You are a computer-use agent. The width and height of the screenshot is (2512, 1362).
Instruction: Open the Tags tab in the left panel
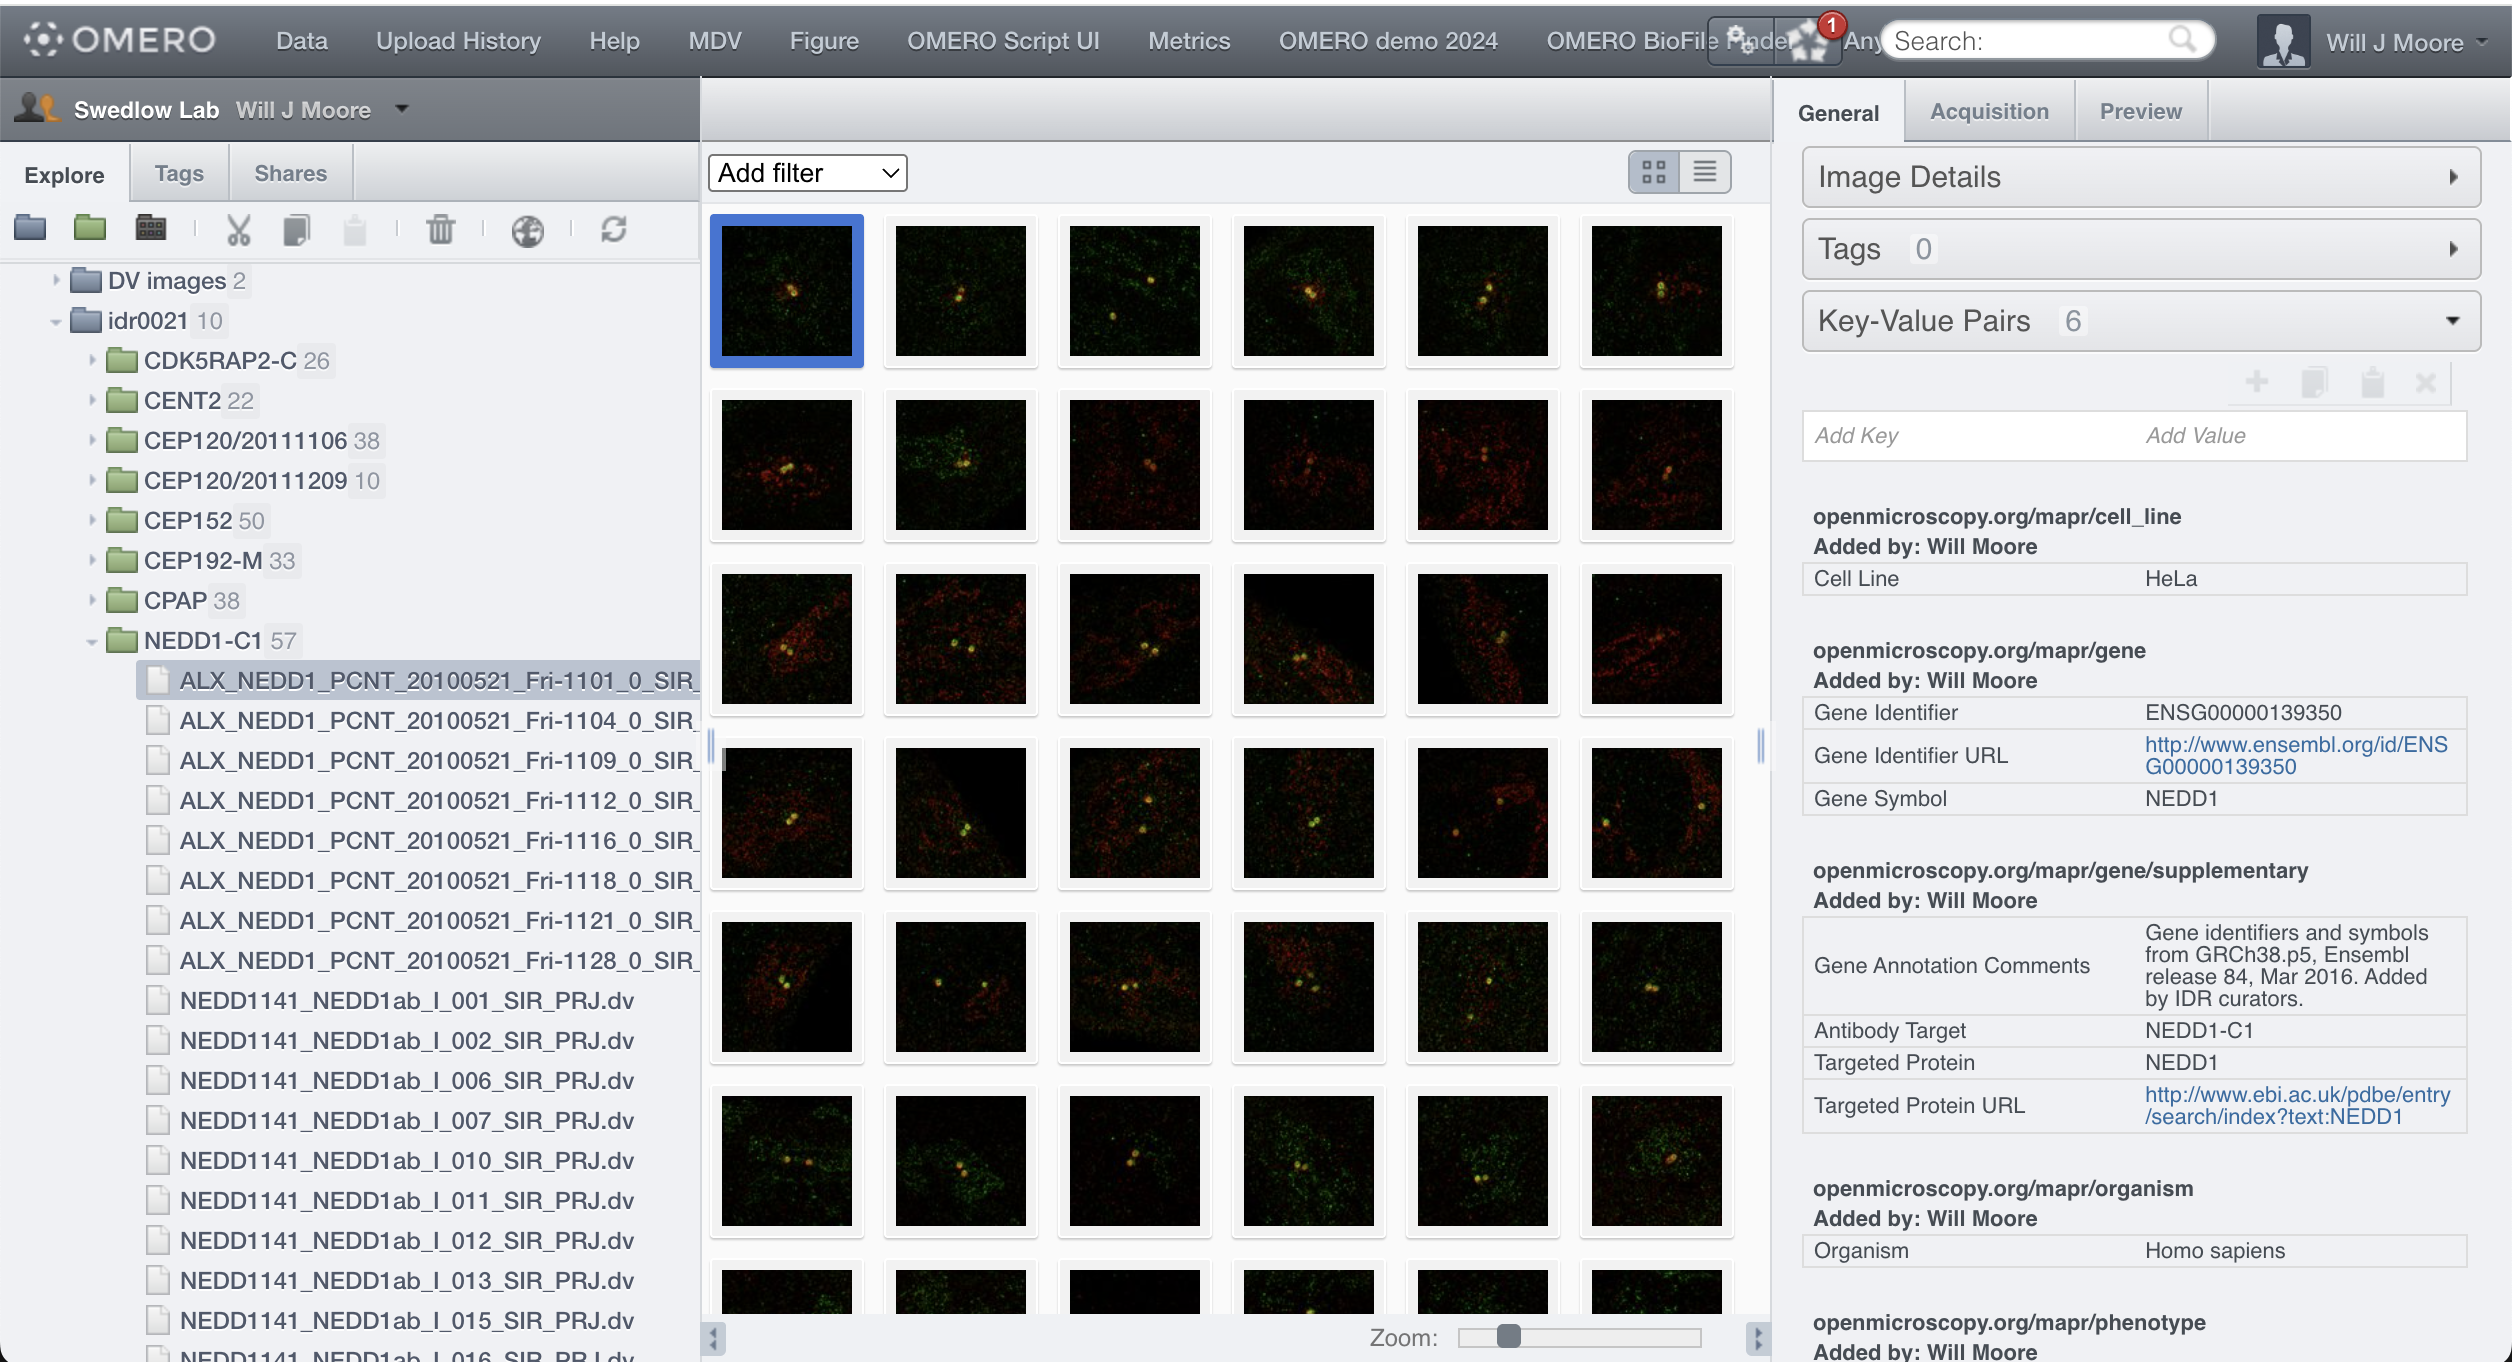(179, 173)
